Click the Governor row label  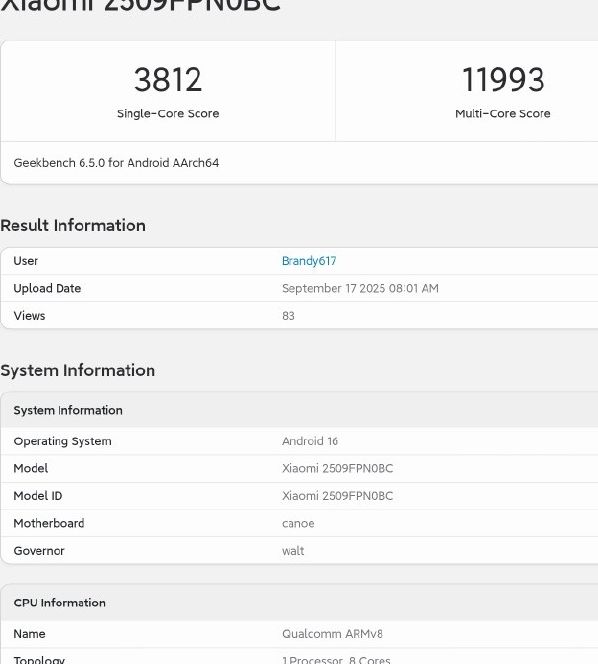pos(39,551)
